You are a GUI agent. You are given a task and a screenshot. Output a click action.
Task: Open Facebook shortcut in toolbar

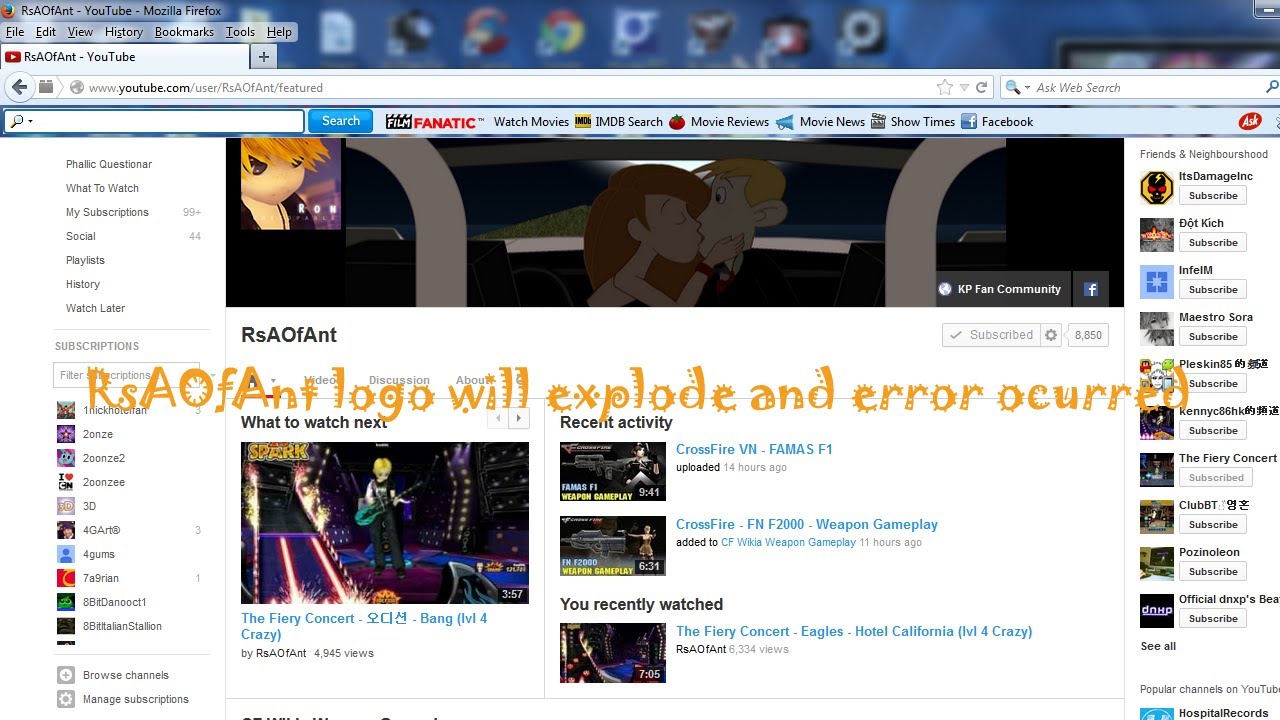click(997, 122)
